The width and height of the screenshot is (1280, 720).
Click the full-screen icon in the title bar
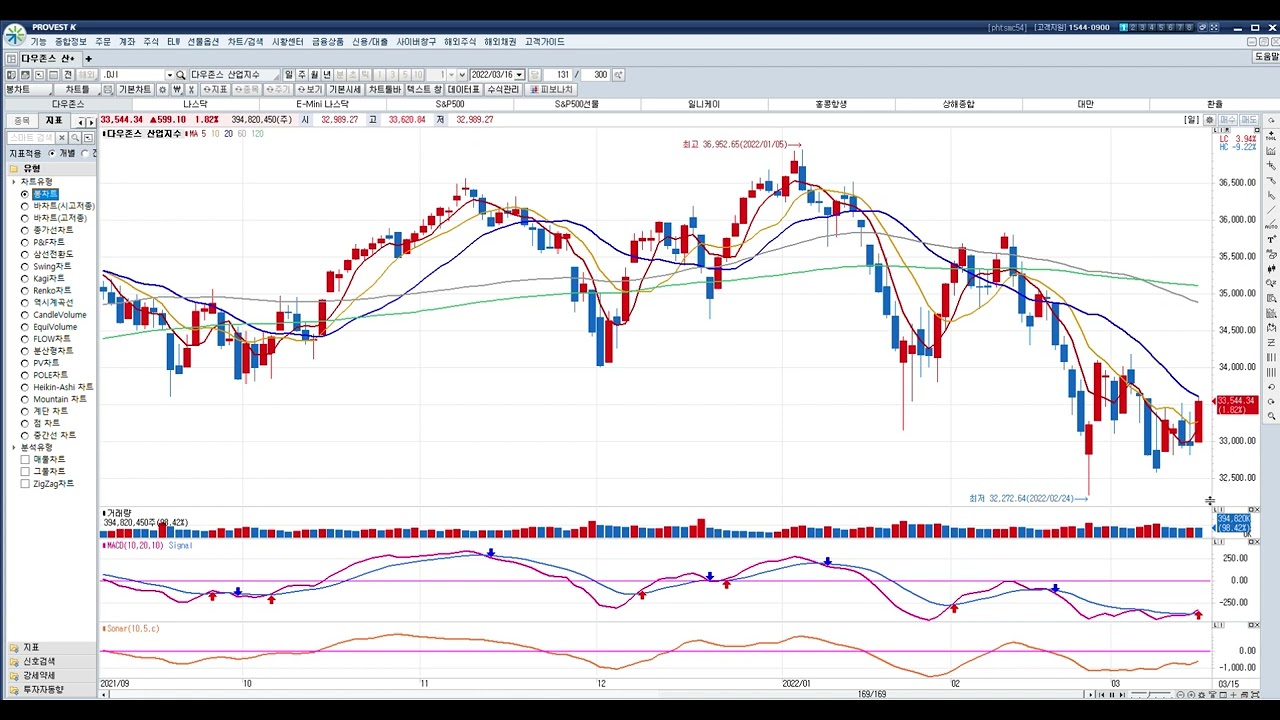pyautogui.click(x=1214, y=27)
